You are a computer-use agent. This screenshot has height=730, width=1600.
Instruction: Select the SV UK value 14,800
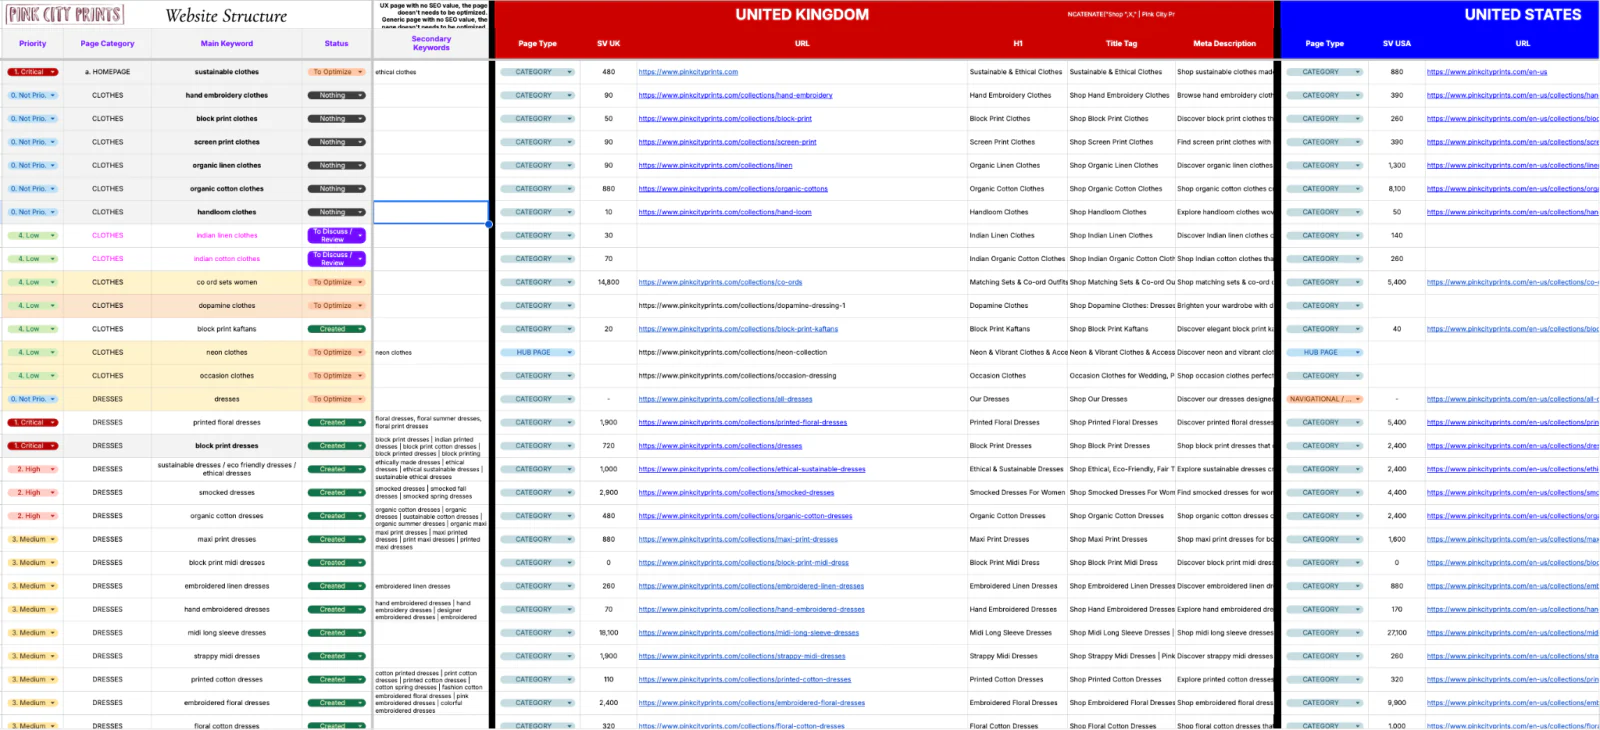click(608, 282)
